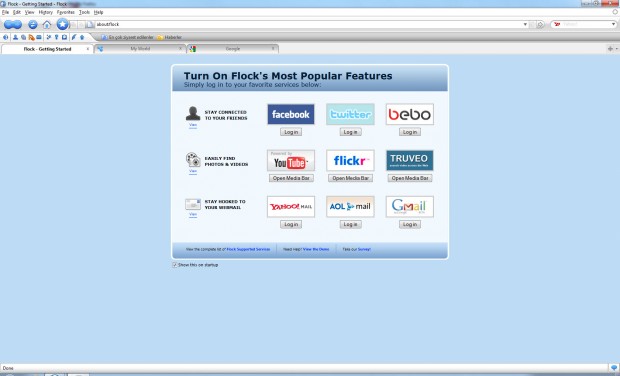
Task: Click the Go arrow next to address bar
Action: pos(540,25)
